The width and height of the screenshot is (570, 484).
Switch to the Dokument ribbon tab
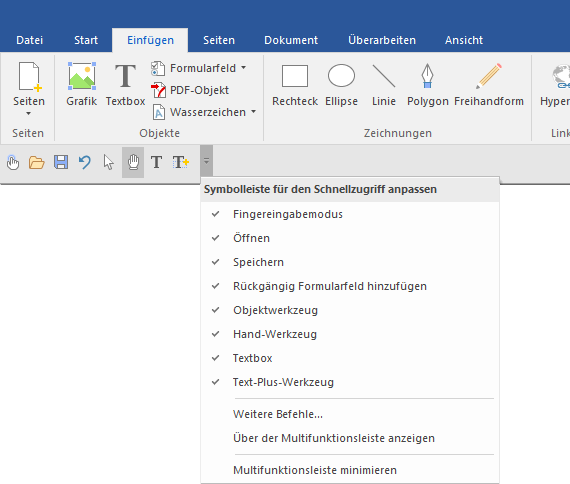[291, 40]
